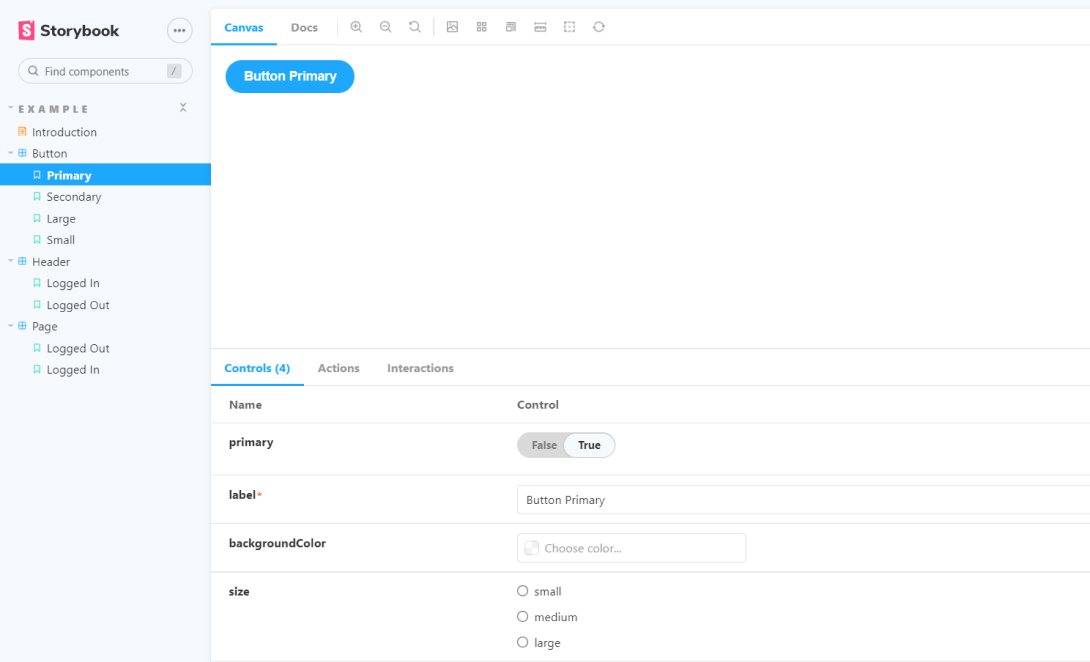The image size is (1090, 662).
Task: Choose the large size radio option
Action: click(522, 643)
